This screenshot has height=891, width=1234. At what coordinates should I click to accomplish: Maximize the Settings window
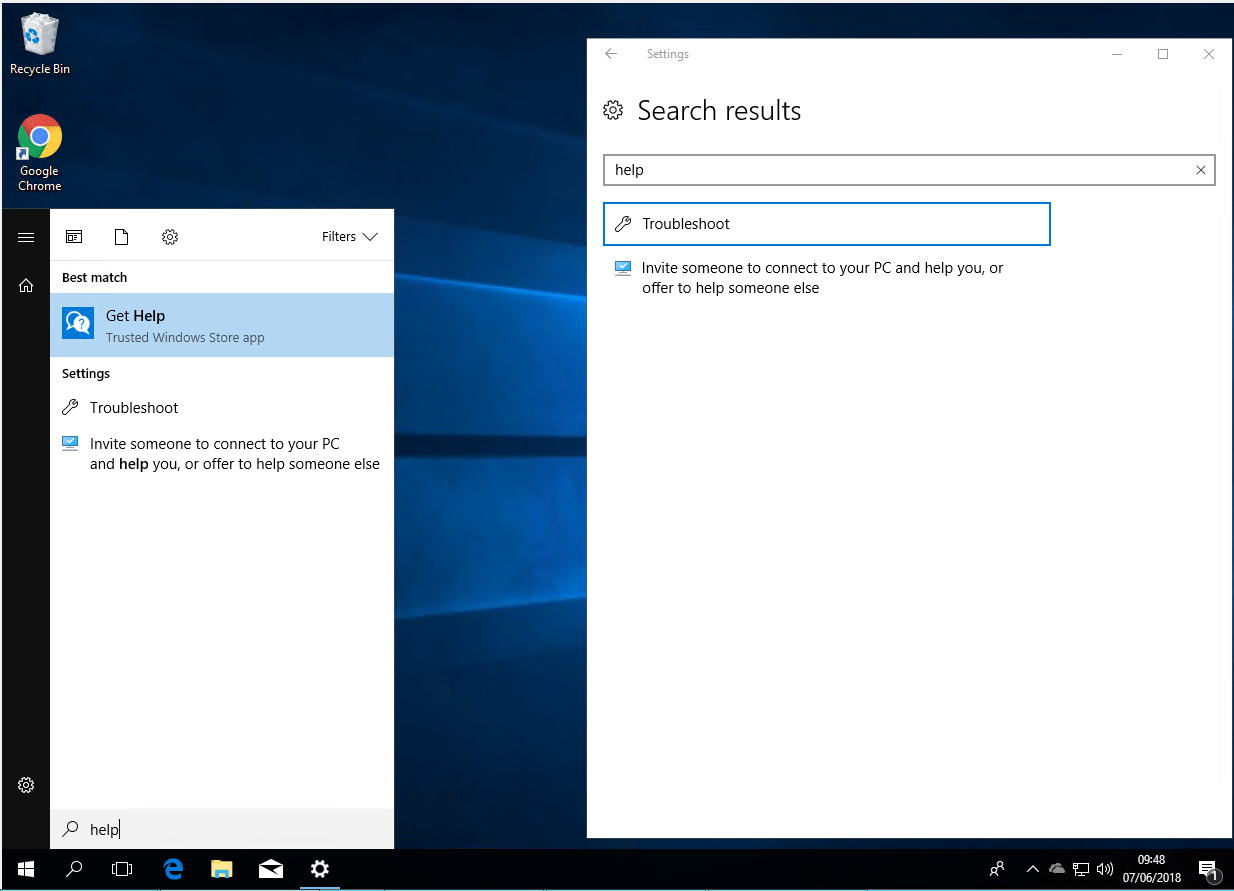click(1163, 54)
